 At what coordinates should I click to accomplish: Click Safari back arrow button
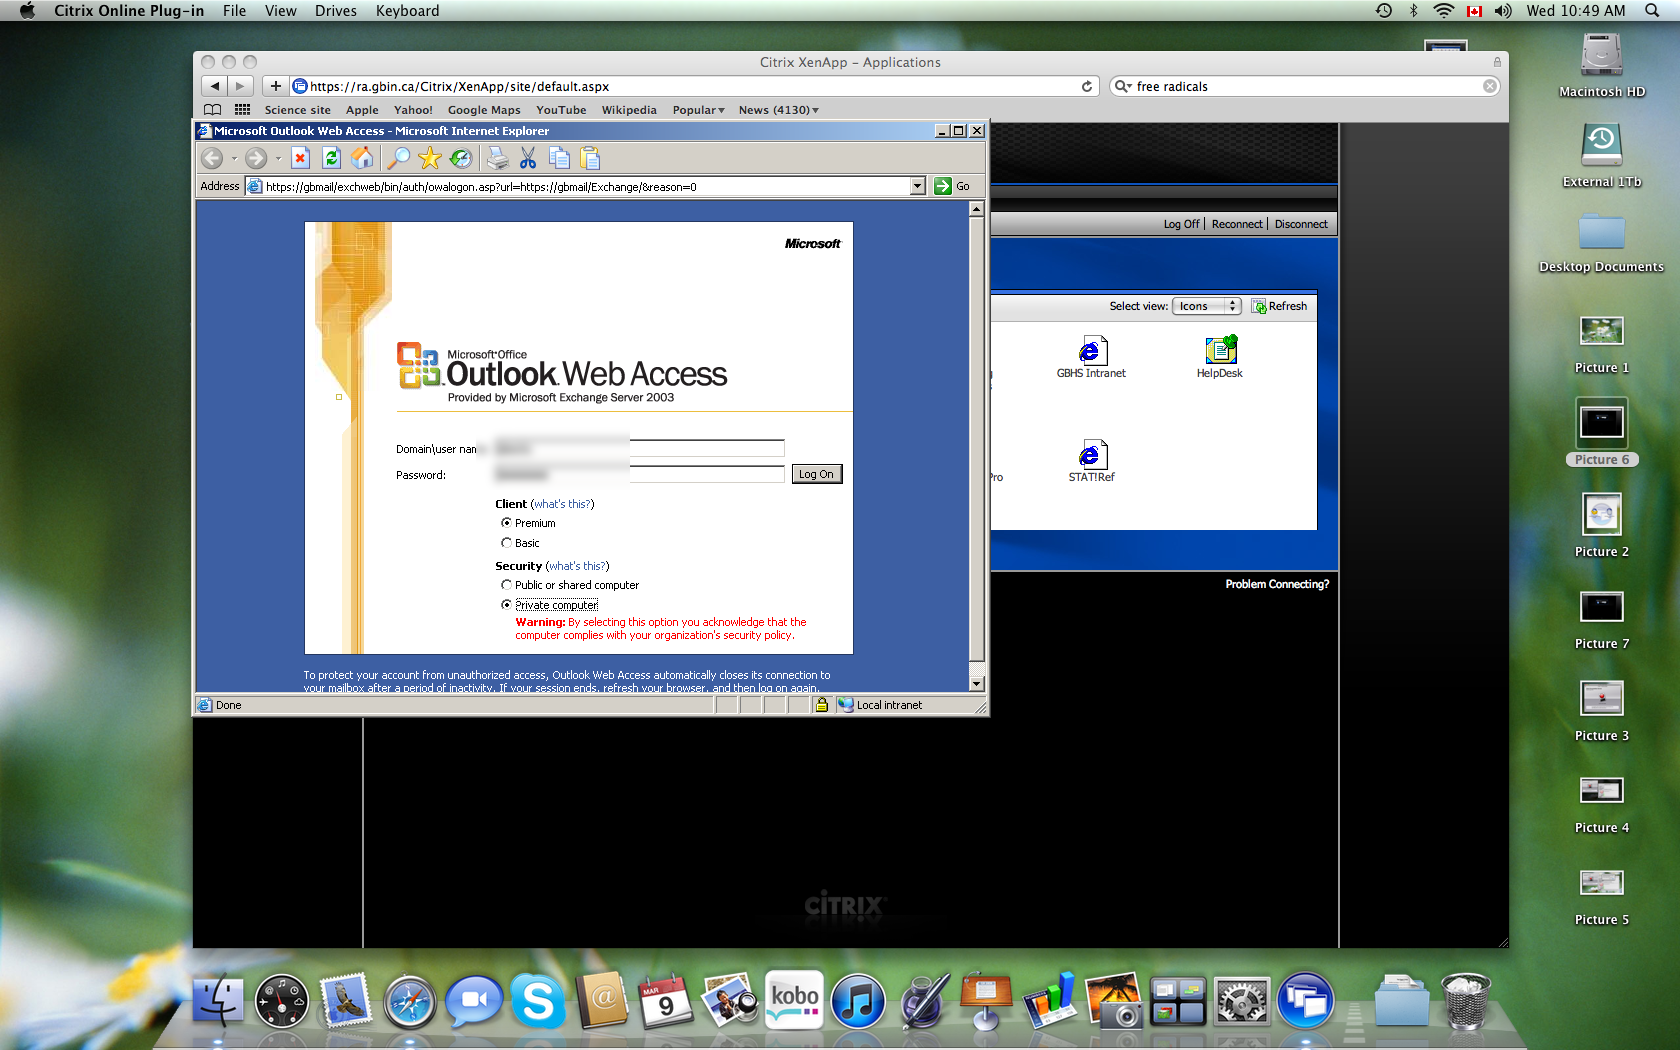click(x=214, y=86)
